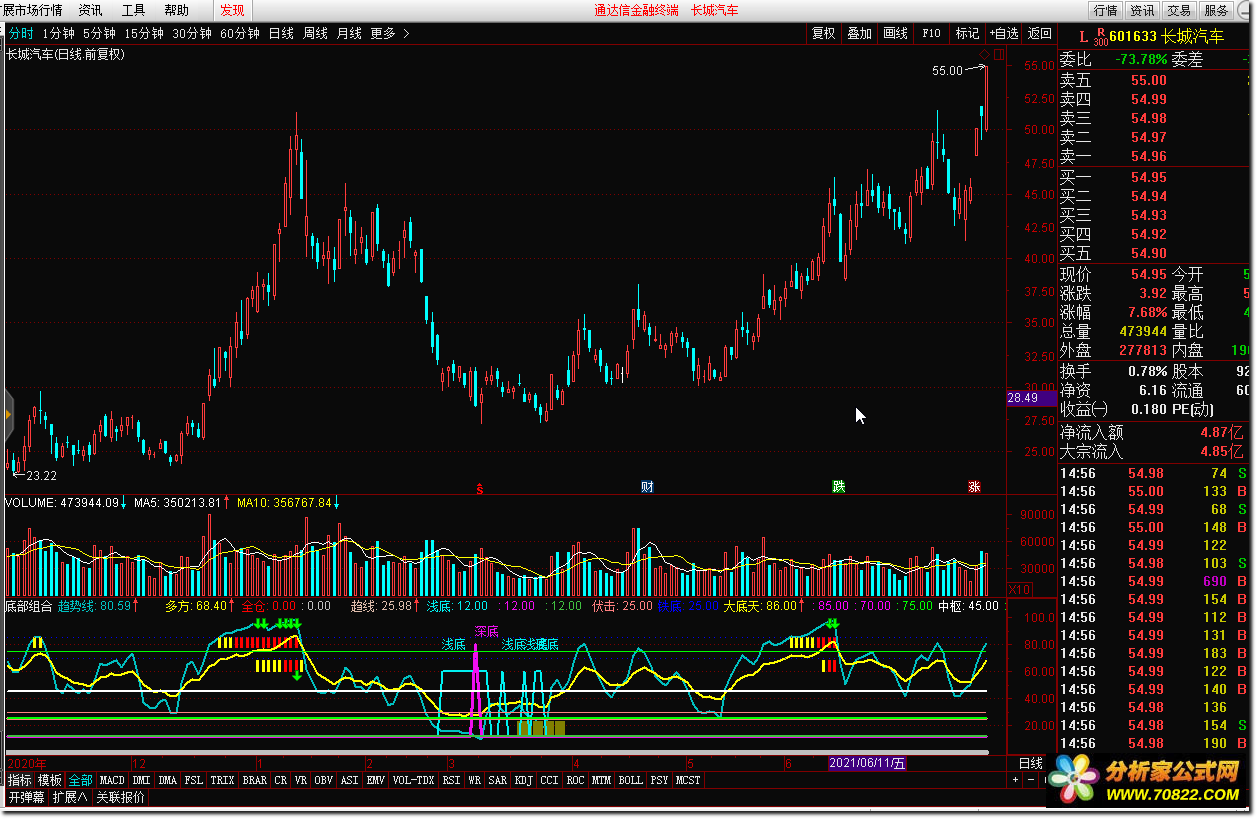This screenshot has width=1258, height=819.
Task: Click the blue '财' event marker under the chart
Action: point(647,487)
